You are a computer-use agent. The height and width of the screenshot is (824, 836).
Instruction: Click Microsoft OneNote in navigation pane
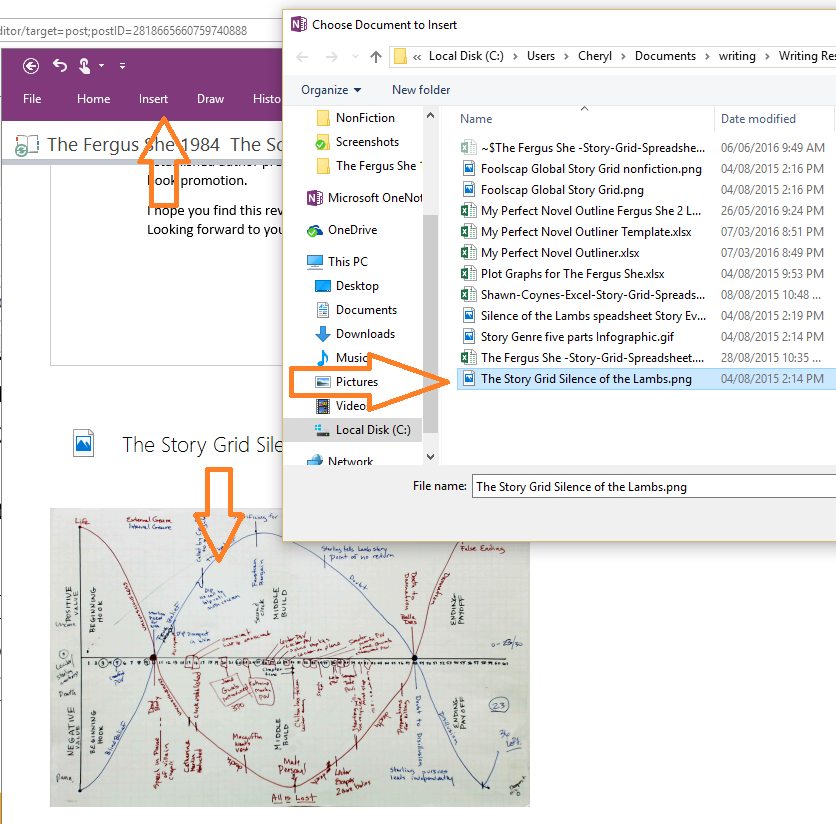coord(365,198)
